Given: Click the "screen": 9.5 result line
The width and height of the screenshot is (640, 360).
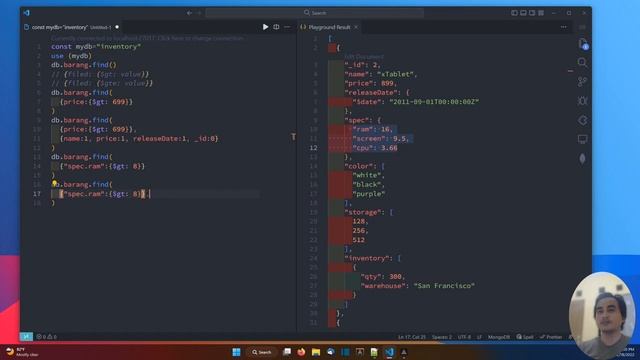Looking at the screenshot, I should pyautogui.click(x=381, y=138).
